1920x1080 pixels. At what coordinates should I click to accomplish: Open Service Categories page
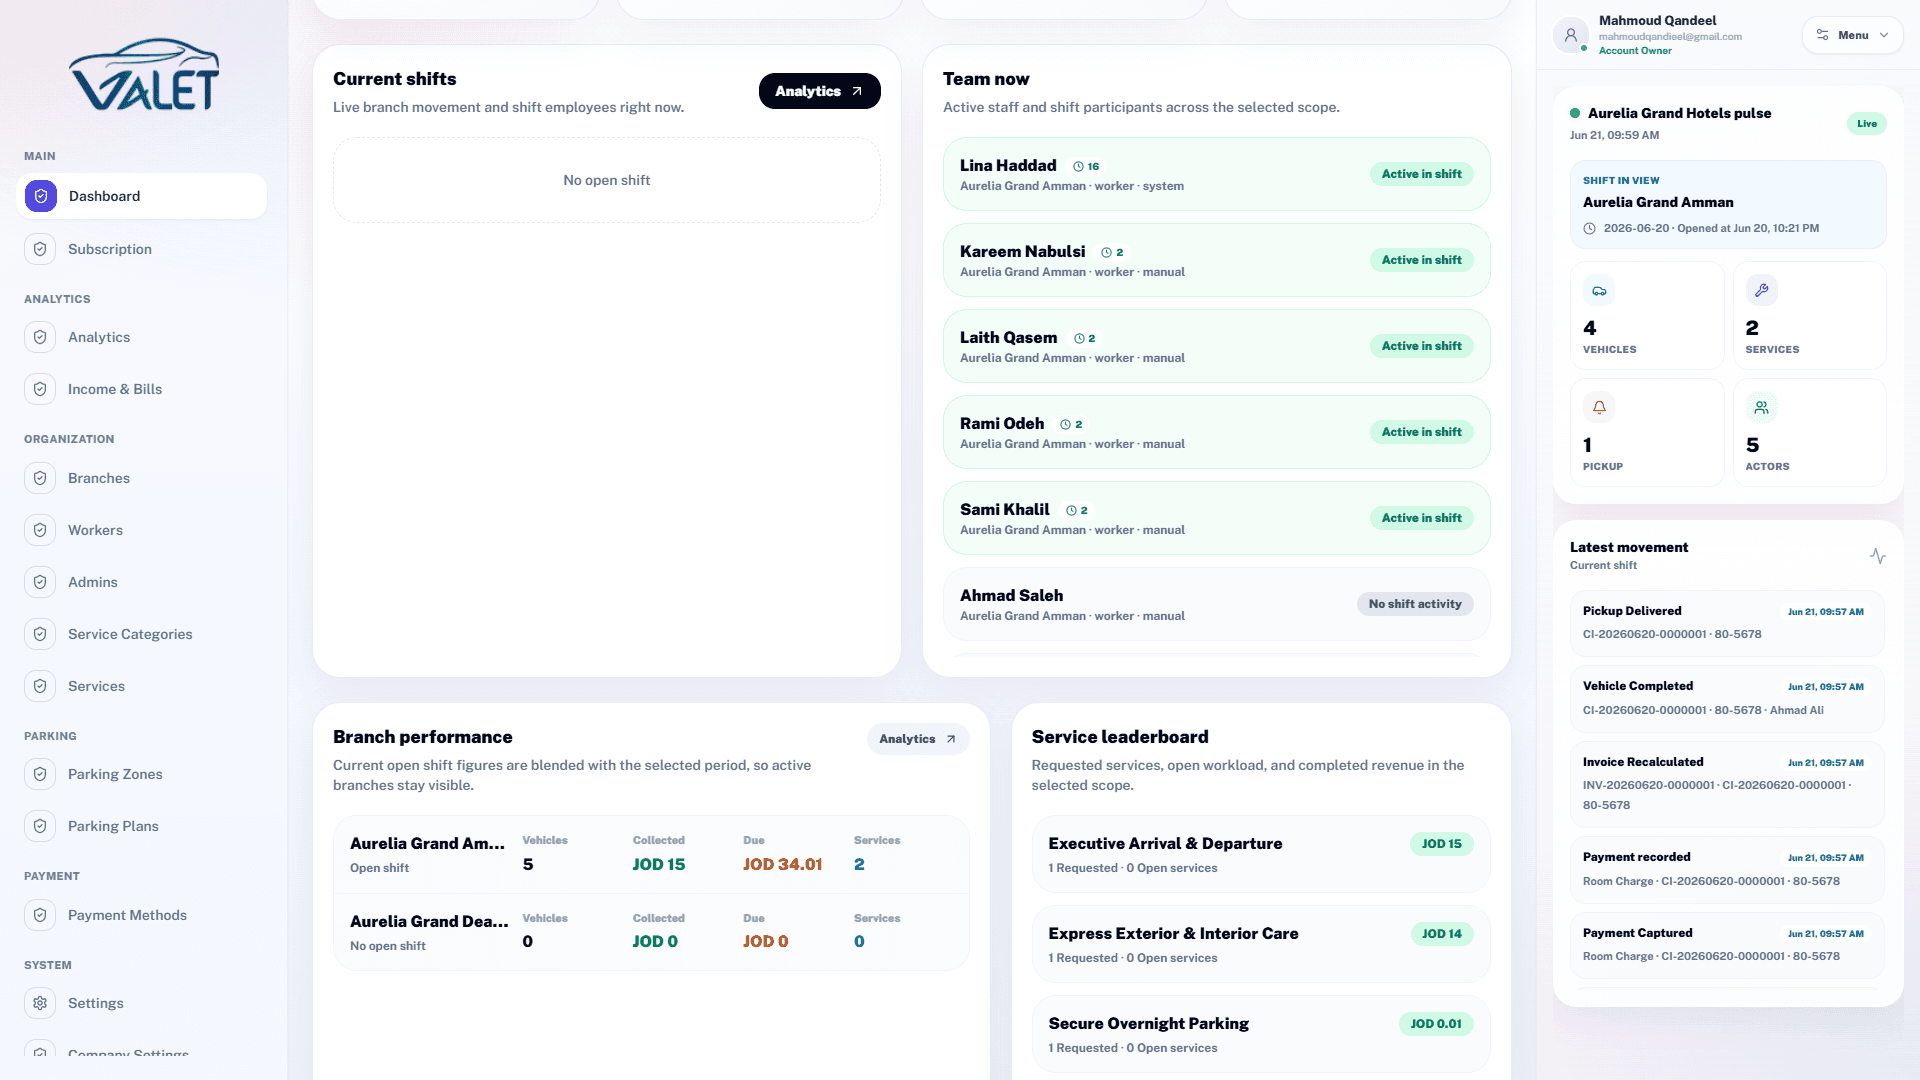click(142, 634)
